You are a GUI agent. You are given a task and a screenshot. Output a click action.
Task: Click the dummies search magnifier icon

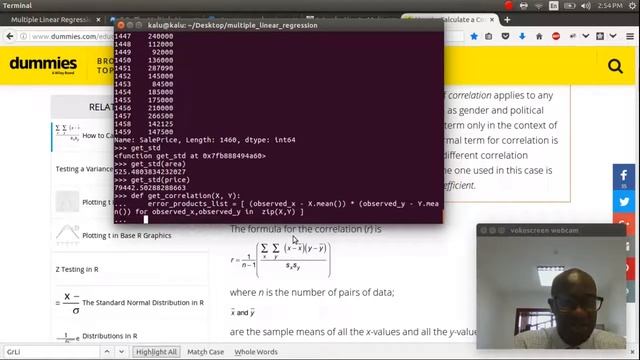615,66
